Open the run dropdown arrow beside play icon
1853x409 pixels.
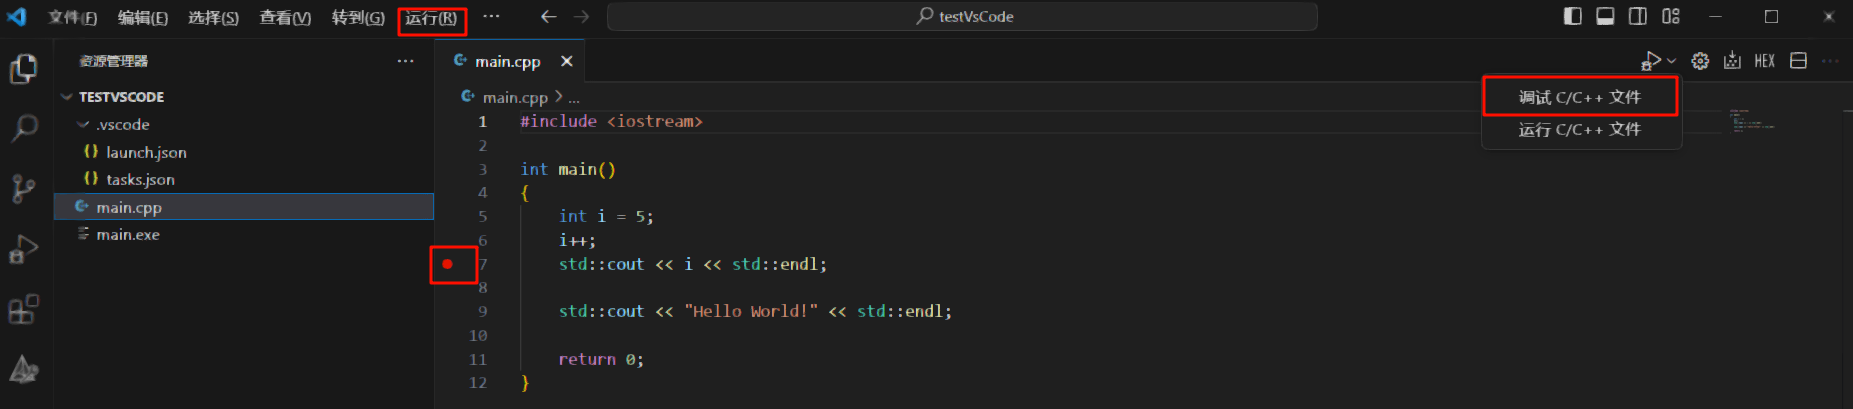(1672, 61)
